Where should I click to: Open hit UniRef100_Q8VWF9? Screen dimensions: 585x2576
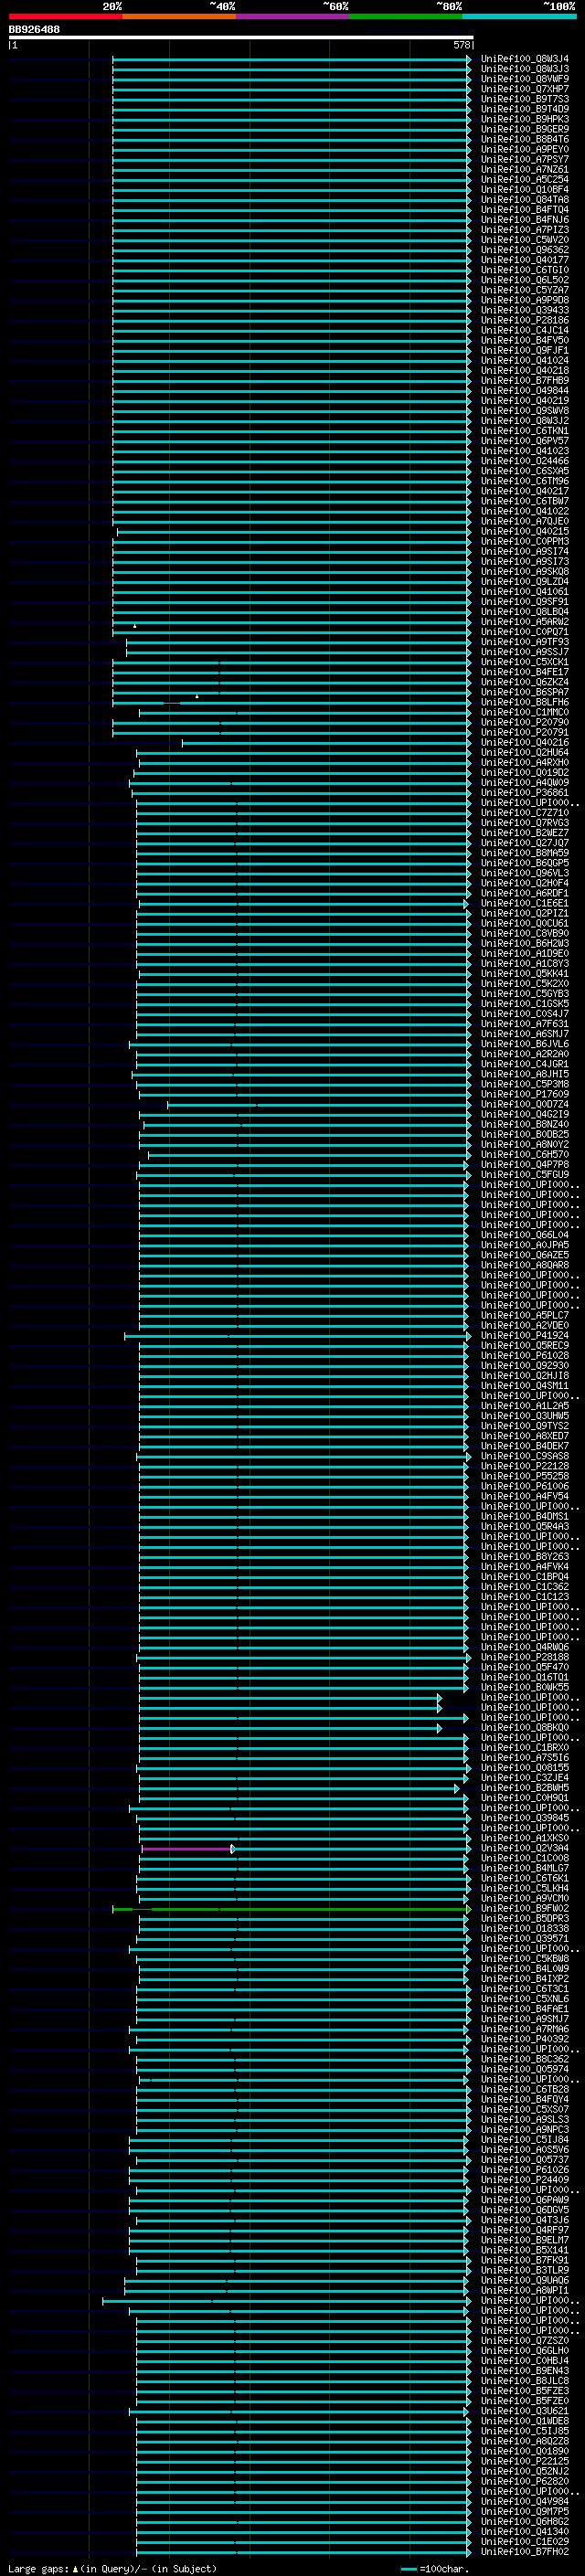(525, 79)
